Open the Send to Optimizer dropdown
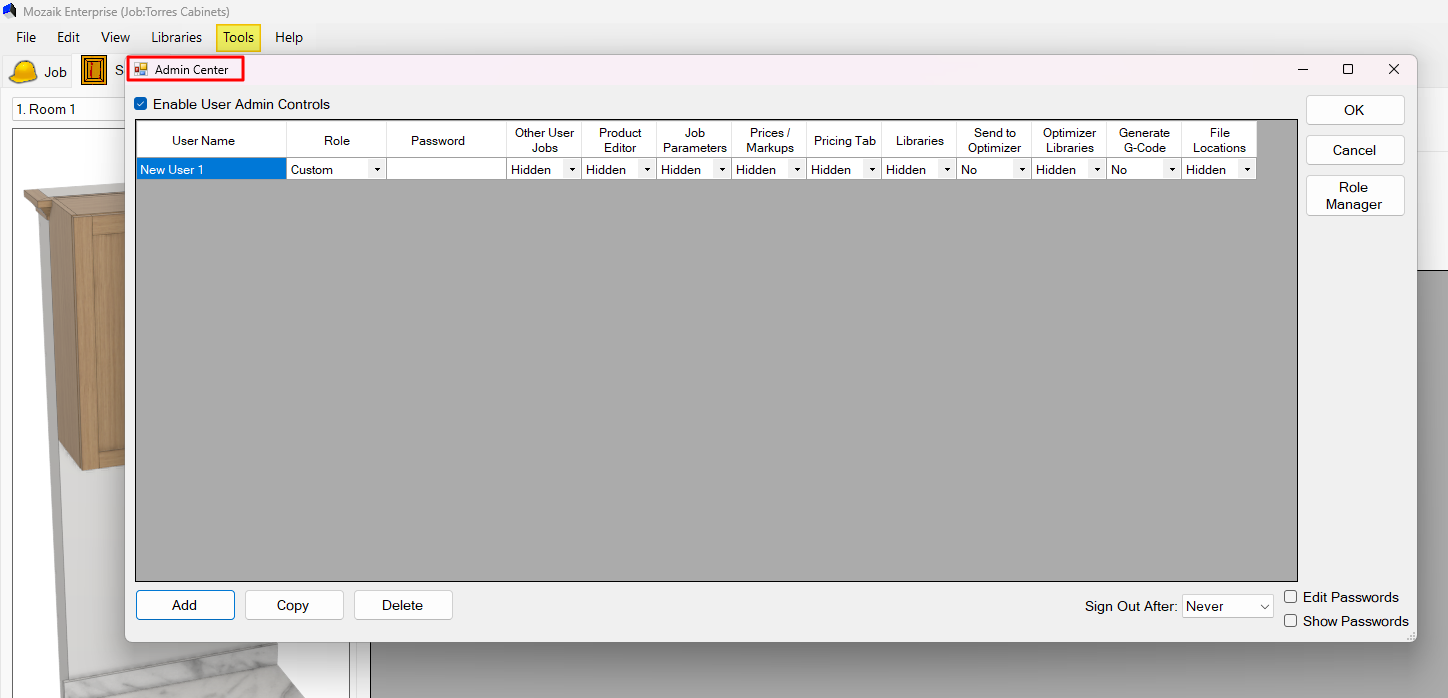1448x698 pixels. [1022, 170]
